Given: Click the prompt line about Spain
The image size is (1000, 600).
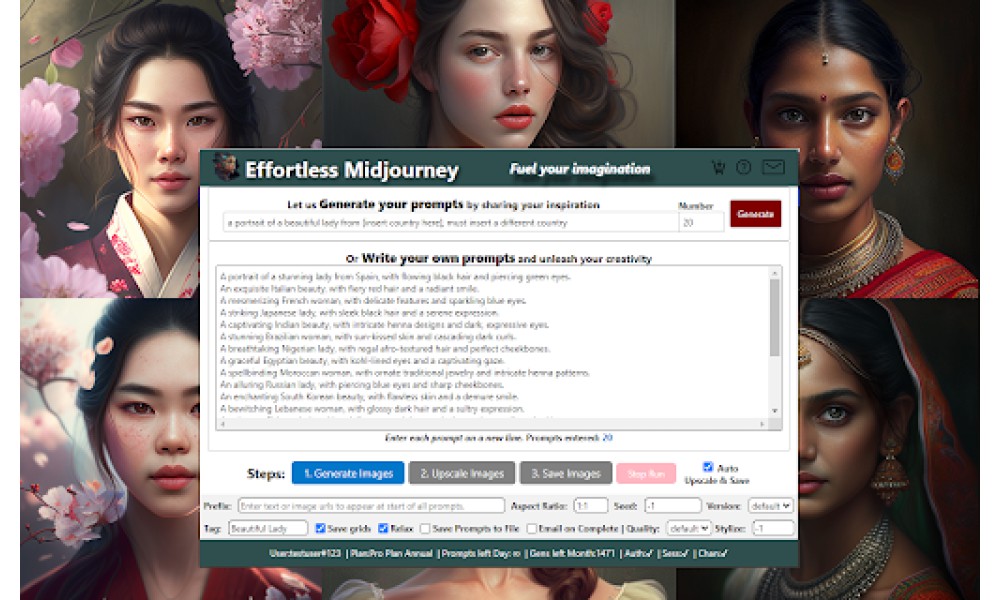Looking at the screenshot, I should point(395,277).
